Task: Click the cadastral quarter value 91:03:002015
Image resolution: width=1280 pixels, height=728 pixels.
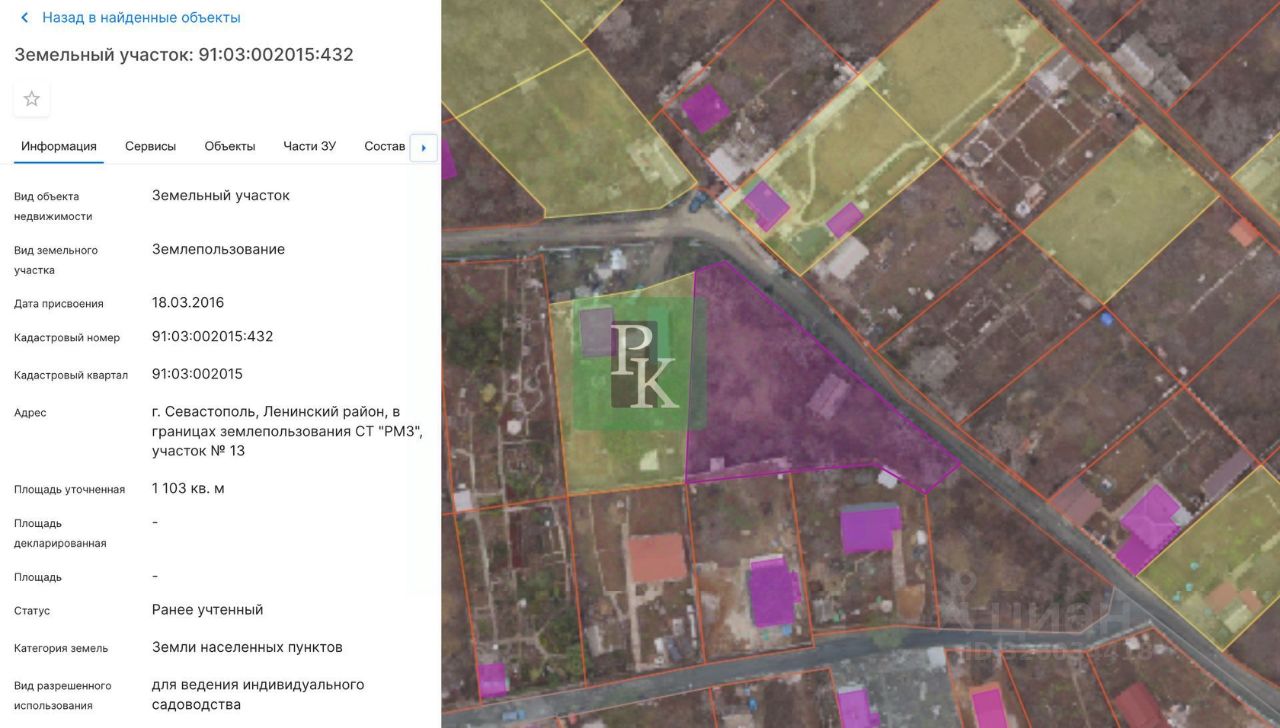Action: pyautogui.click(x=197, y=374)
